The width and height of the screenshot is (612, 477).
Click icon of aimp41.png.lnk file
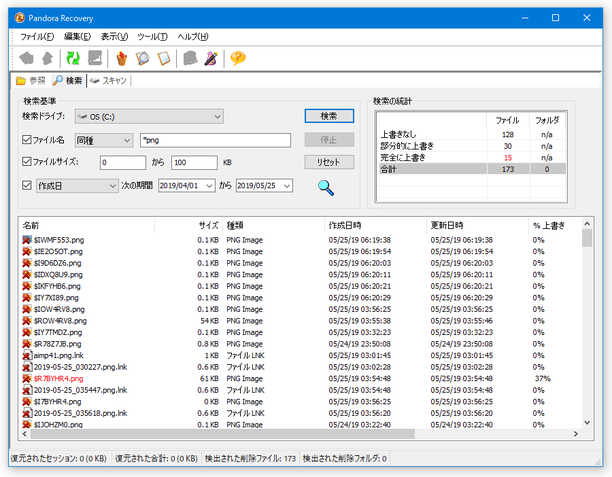click(27, 355)
